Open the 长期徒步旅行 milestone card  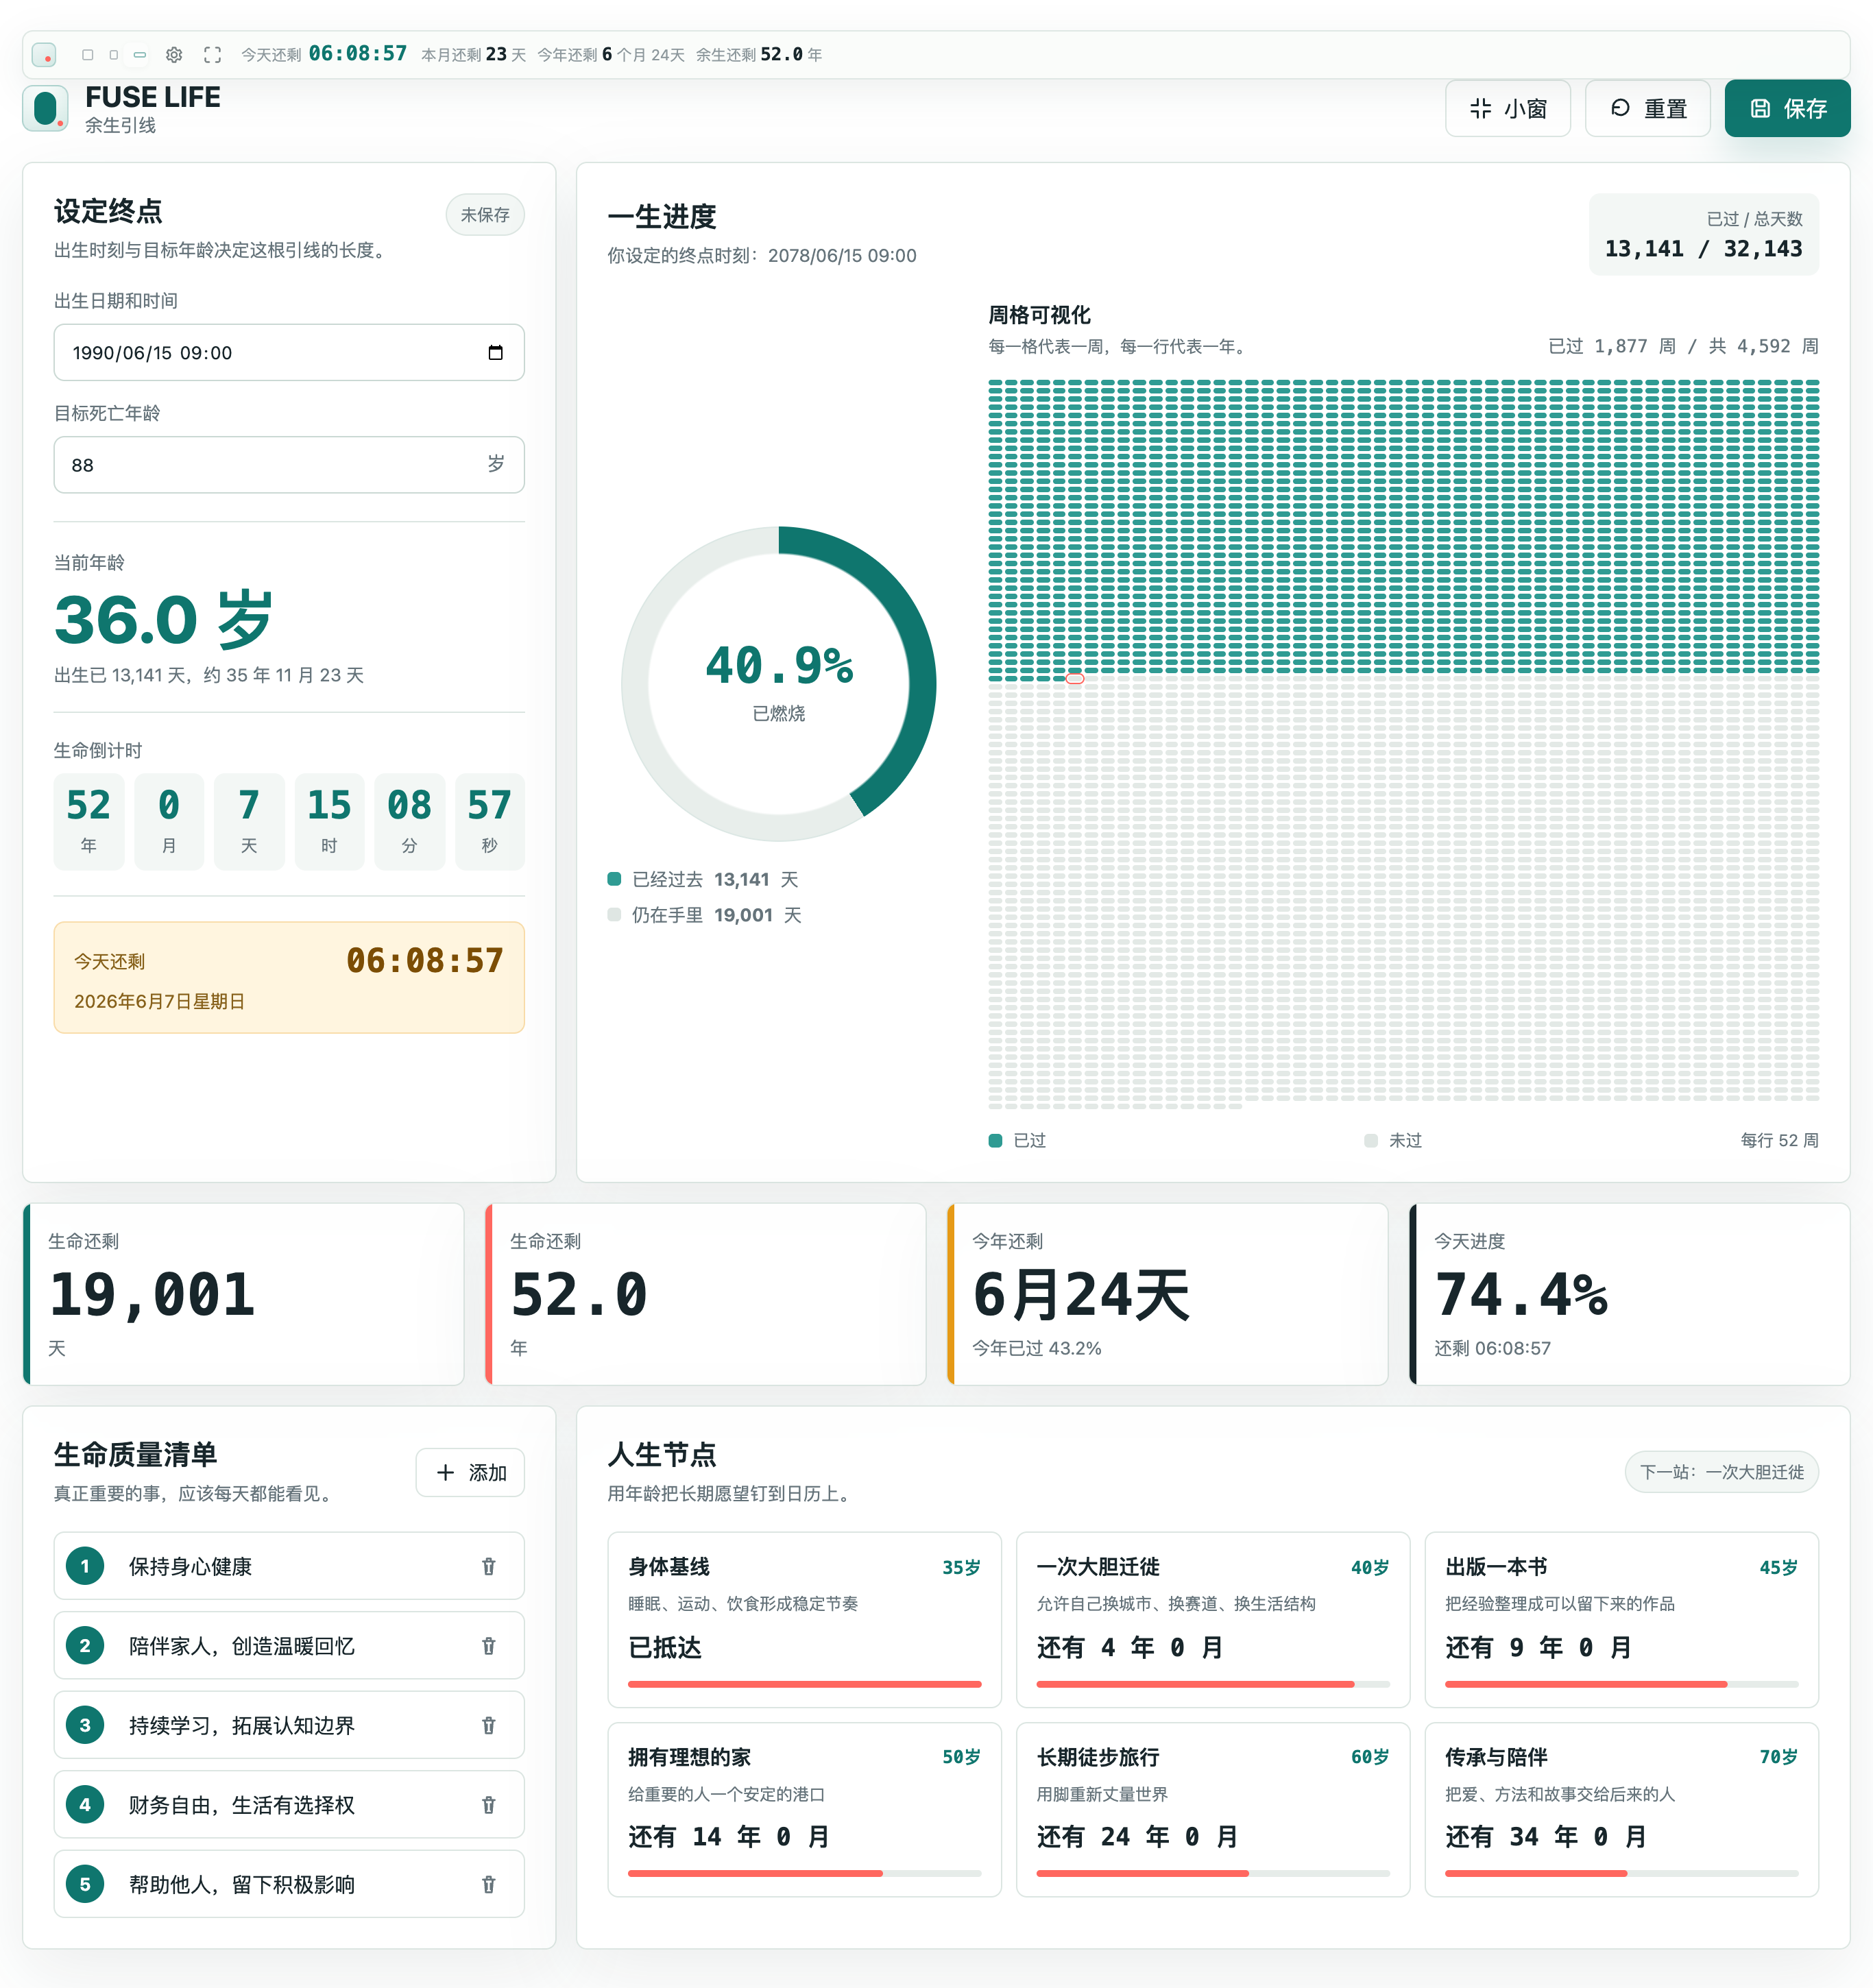coord(1213,1809)
